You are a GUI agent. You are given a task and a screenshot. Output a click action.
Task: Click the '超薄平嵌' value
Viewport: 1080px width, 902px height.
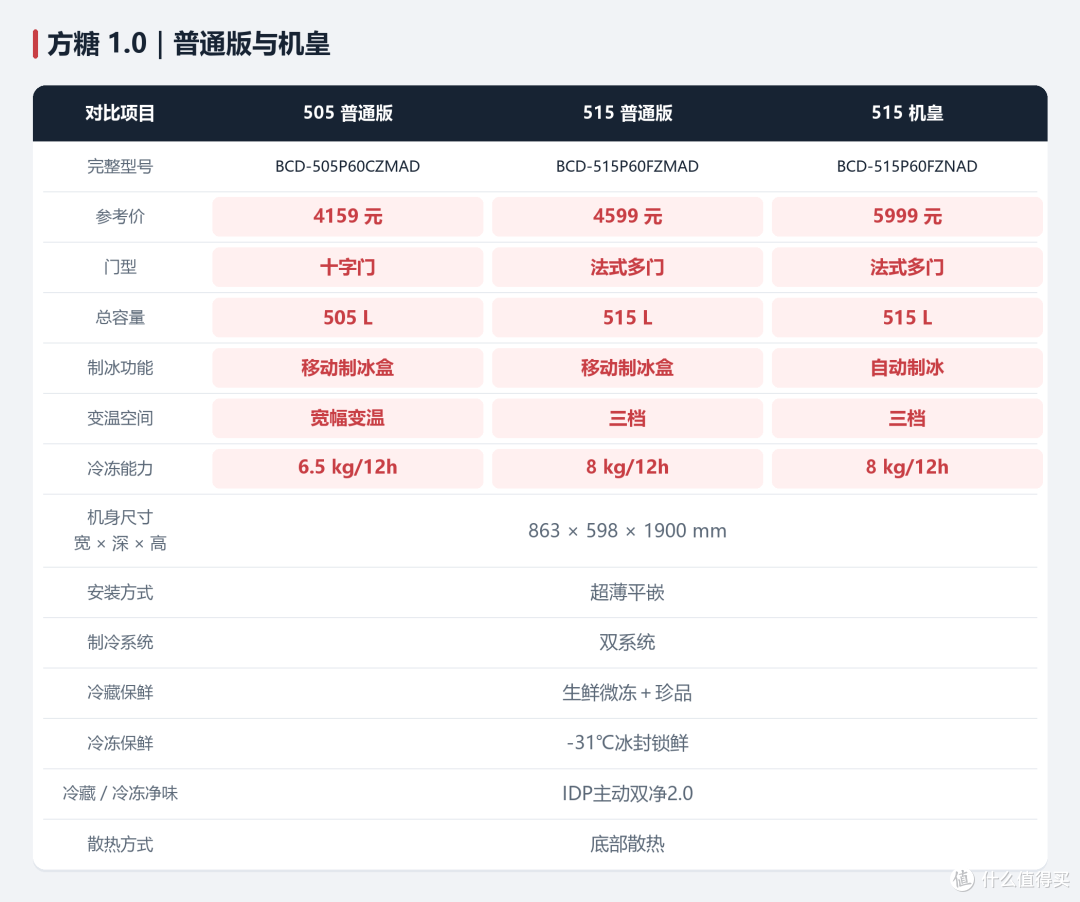tap(627, 592)
